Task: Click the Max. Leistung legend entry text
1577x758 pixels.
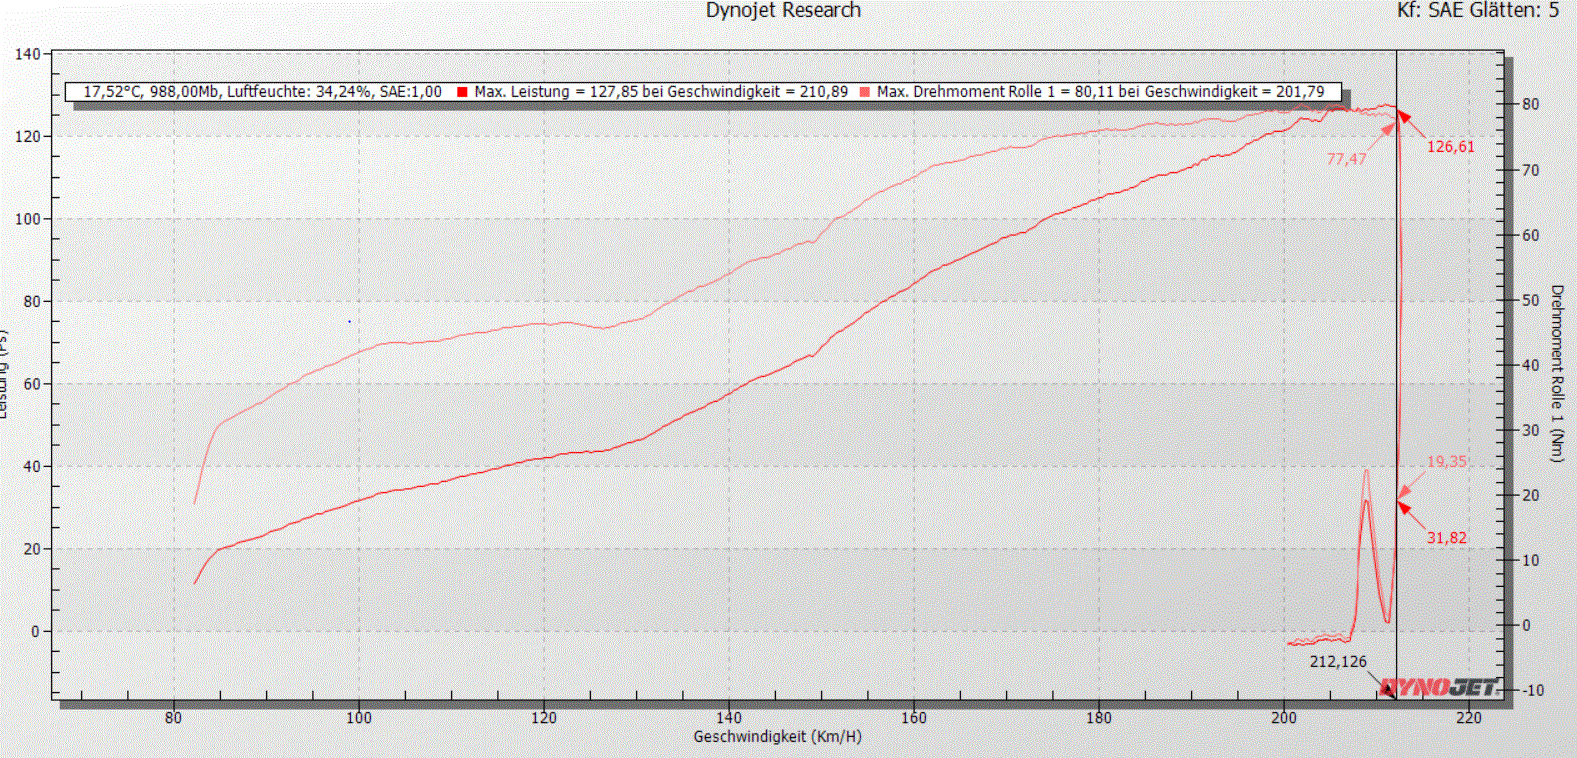Action: [x=661, y=92]
